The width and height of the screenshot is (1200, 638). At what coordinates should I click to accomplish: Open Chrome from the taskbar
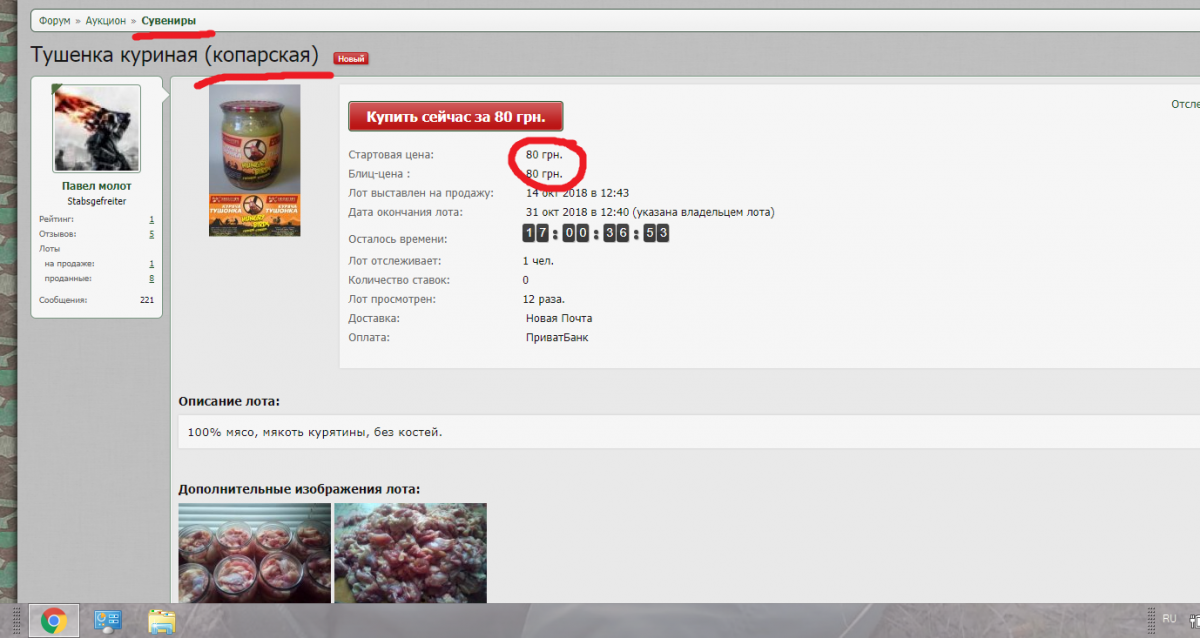[54, 621]
